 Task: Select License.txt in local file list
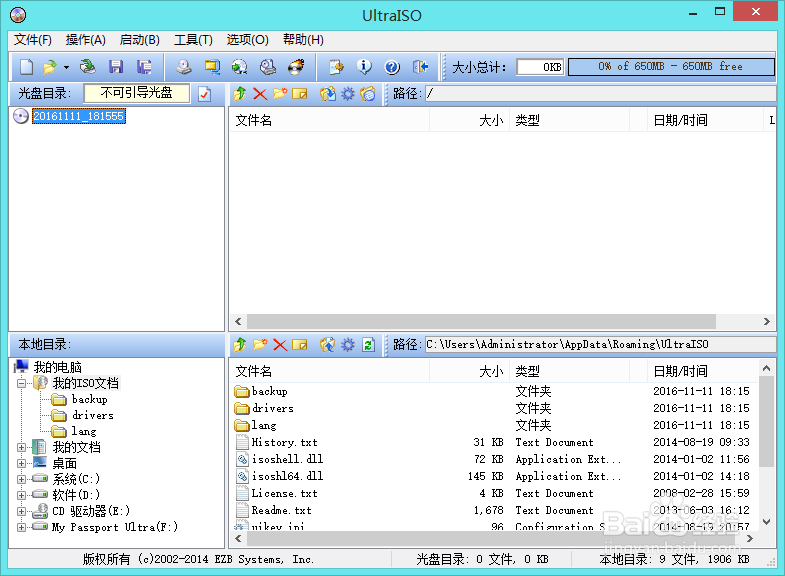284,493
